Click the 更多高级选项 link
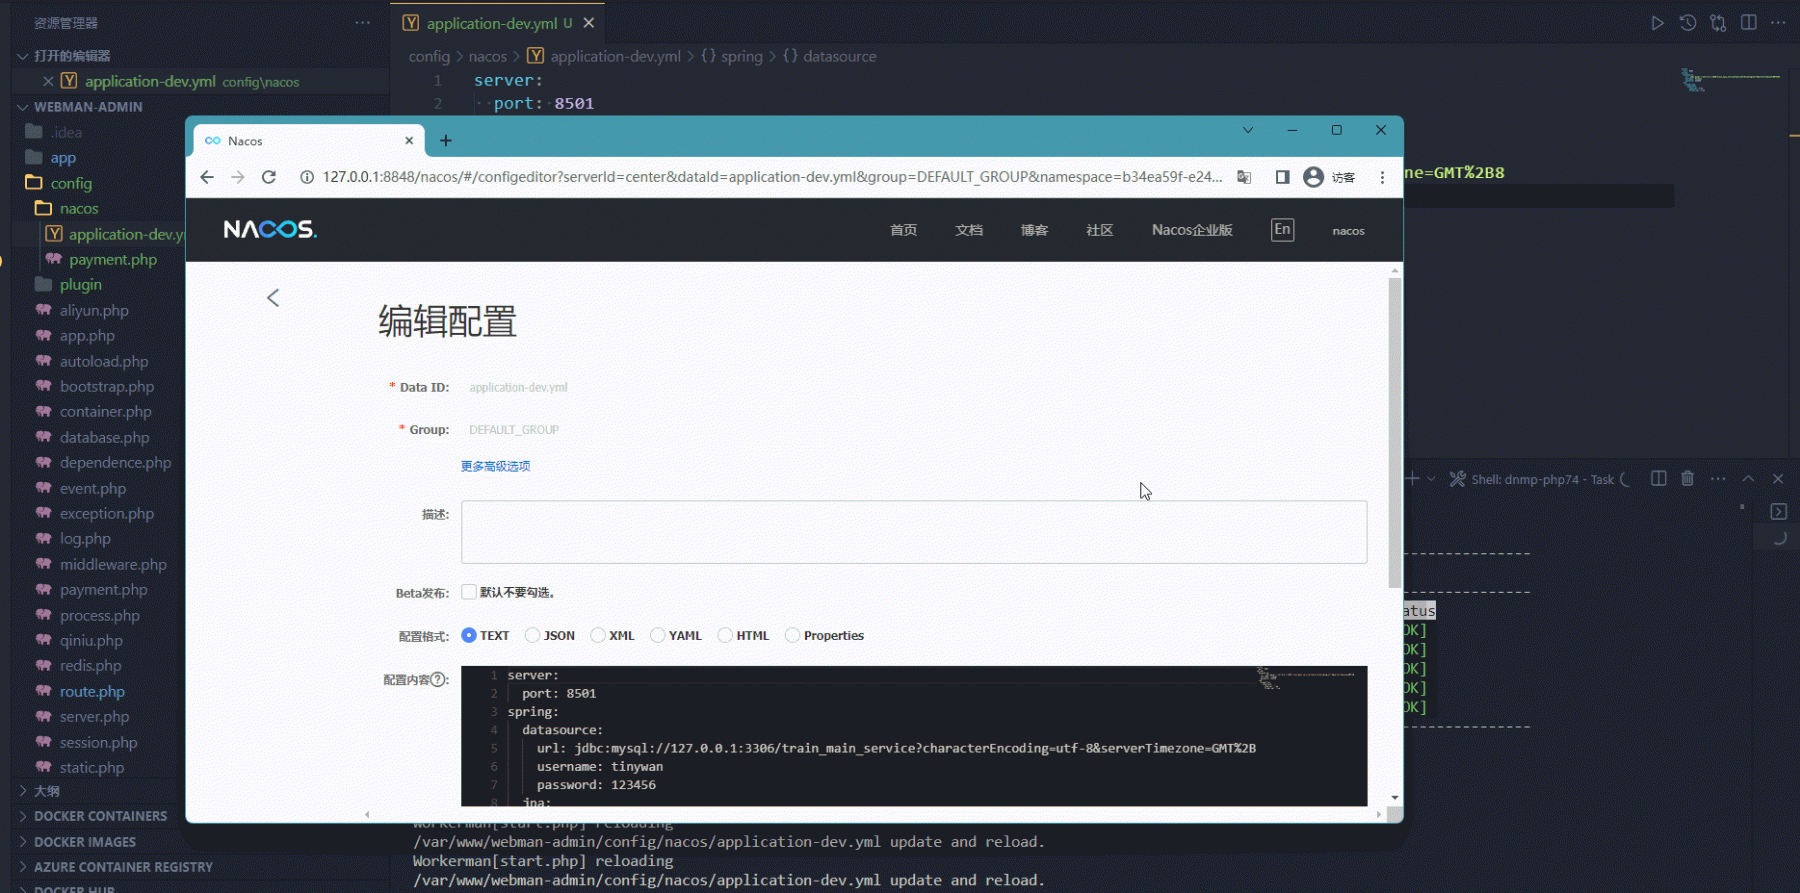1800x893 pixels. point(495,466)
